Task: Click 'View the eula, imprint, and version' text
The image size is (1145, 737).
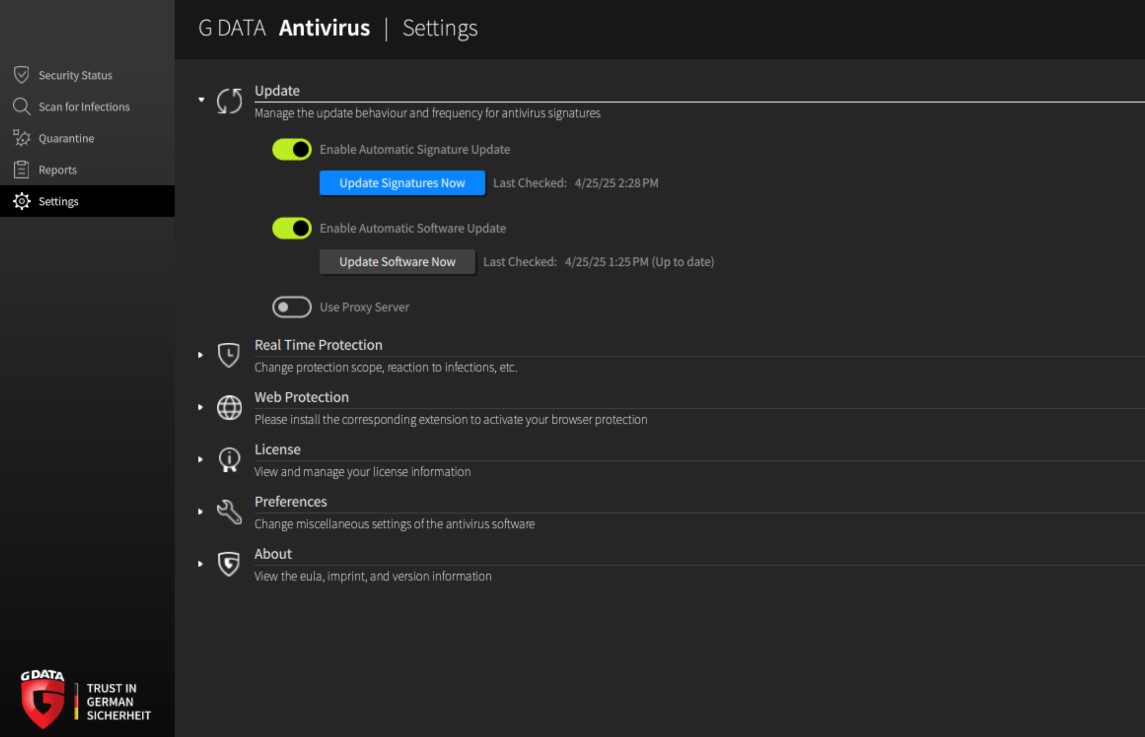Action: tap(372, 576)
